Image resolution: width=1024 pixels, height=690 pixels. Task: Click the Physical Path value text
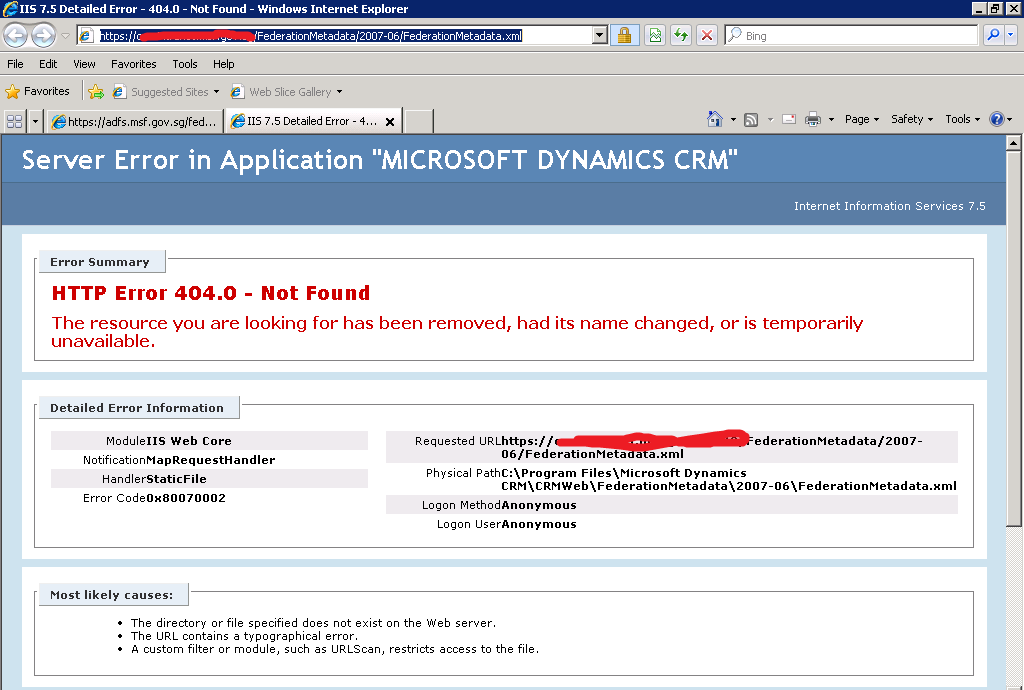(x=729, y=479)
